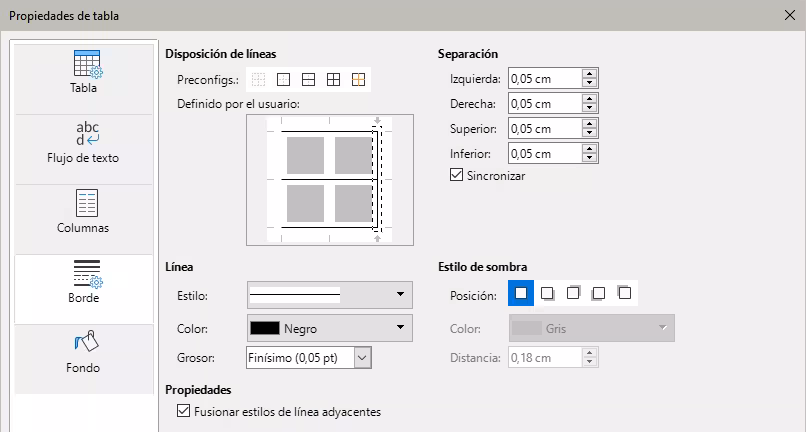806x432 pixels.
Task: Edit the Derecha spacing field
Action: (545, 103)
